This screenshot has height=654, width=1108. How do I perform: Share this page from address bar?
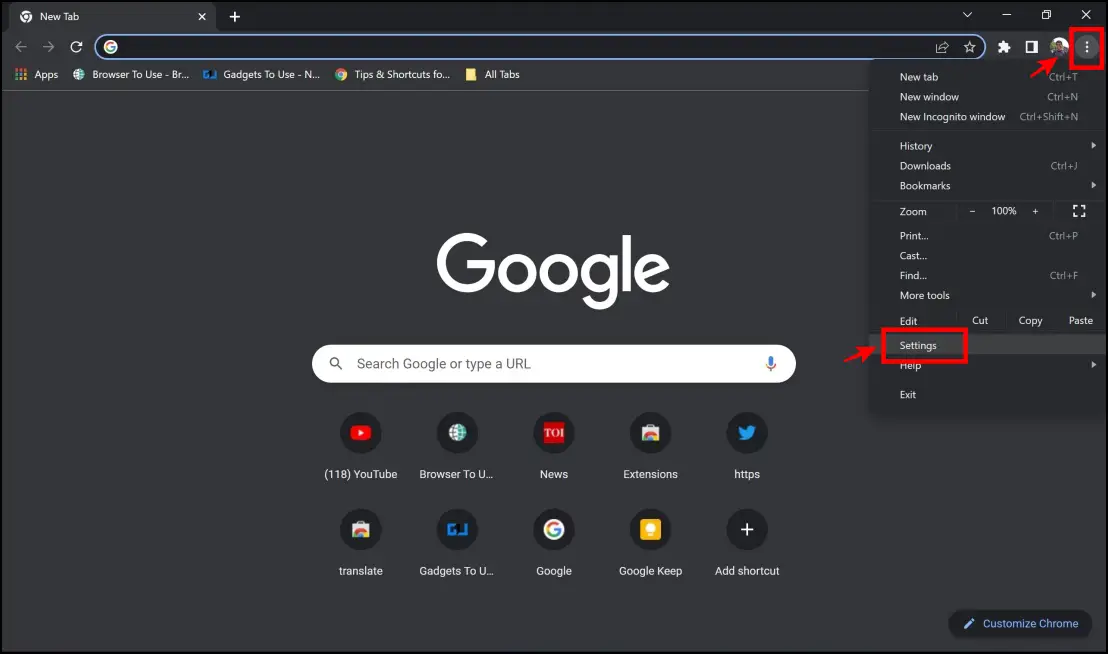click(x=942, y=47)
